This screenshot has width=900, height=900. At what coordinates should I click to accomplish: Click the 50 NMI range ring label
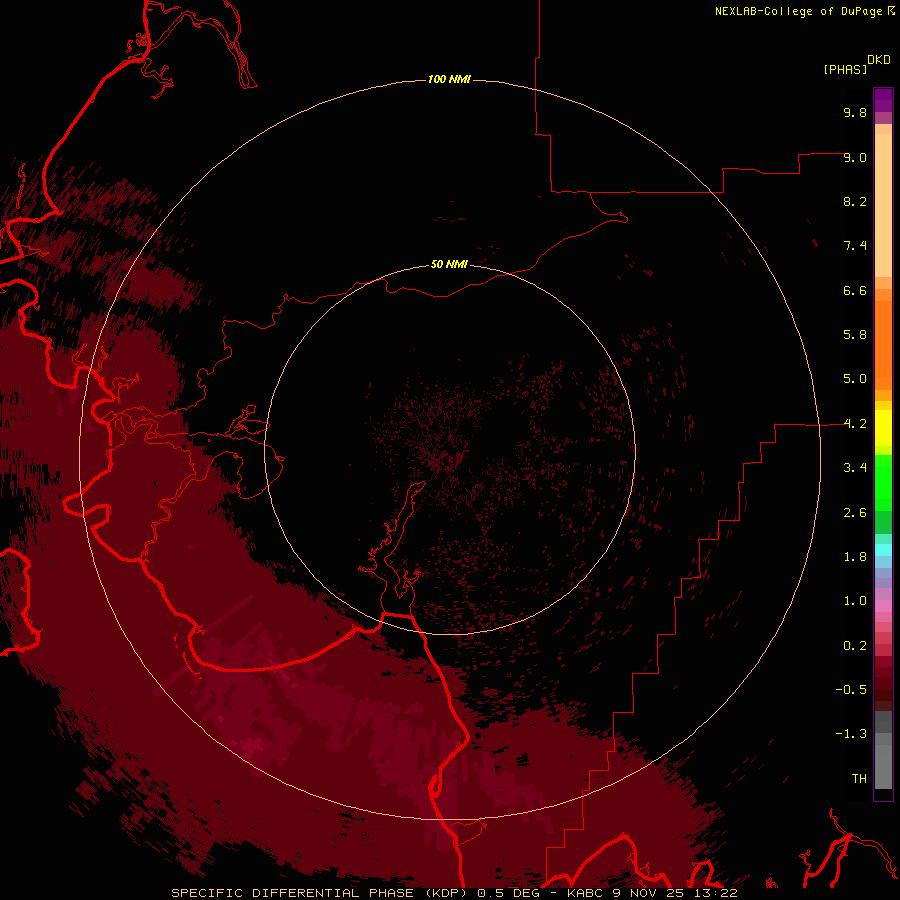[449, 264]
